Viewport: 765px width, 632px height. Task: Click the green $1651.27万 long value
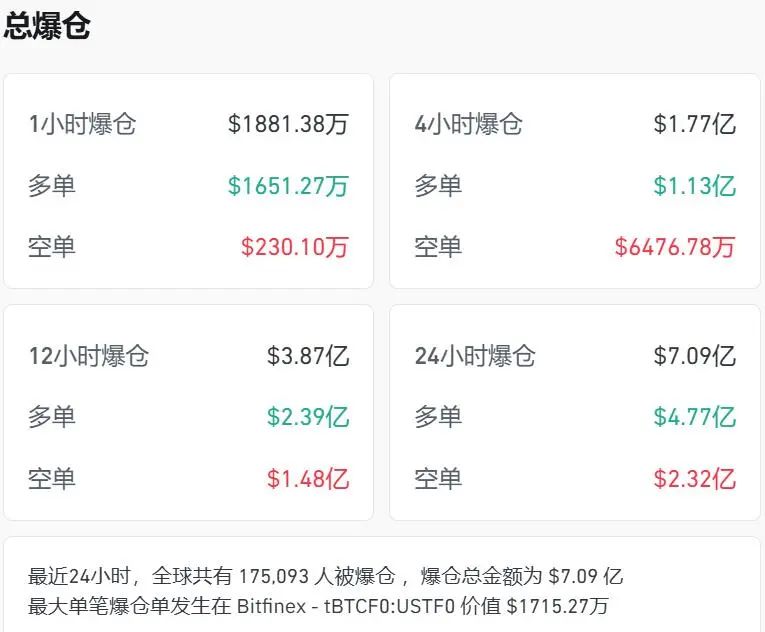(x=288, y=186)
